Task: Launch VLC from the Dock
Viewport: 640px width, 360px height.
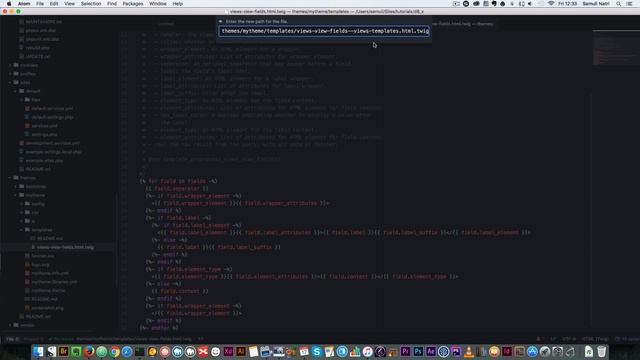Action: click(469, 351)
